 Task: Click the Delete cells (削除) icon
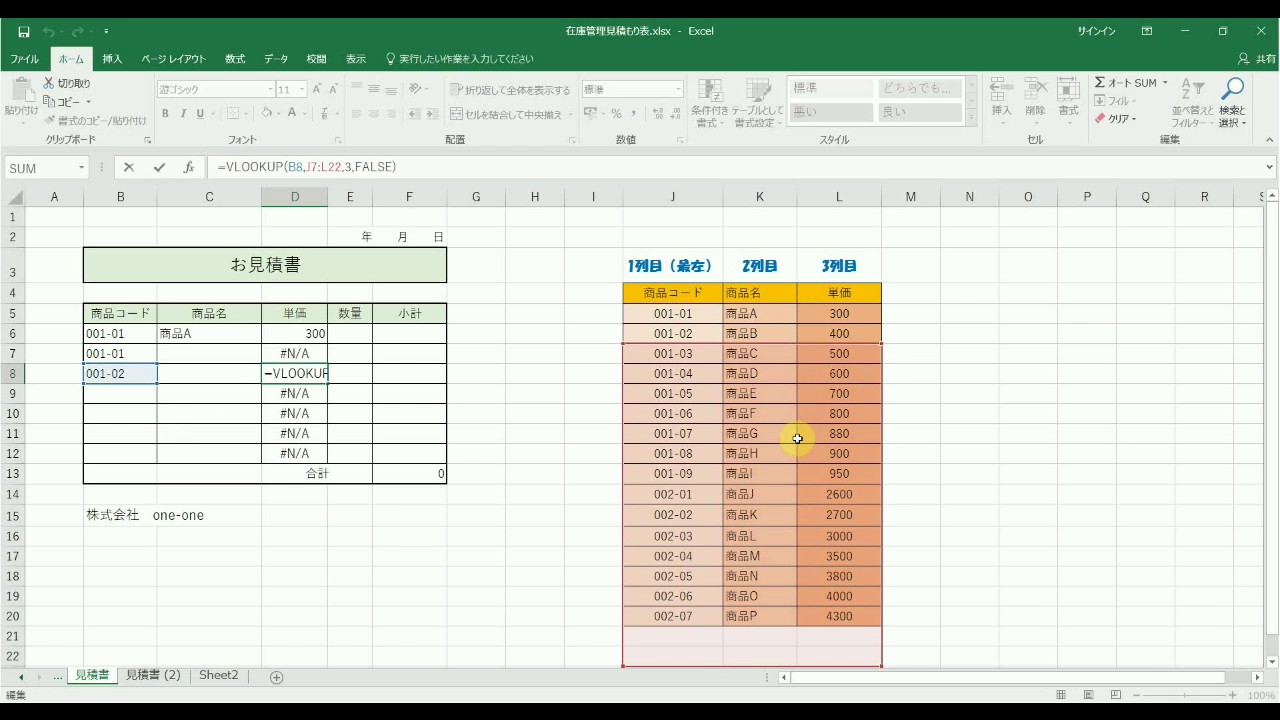(1035, 90)
